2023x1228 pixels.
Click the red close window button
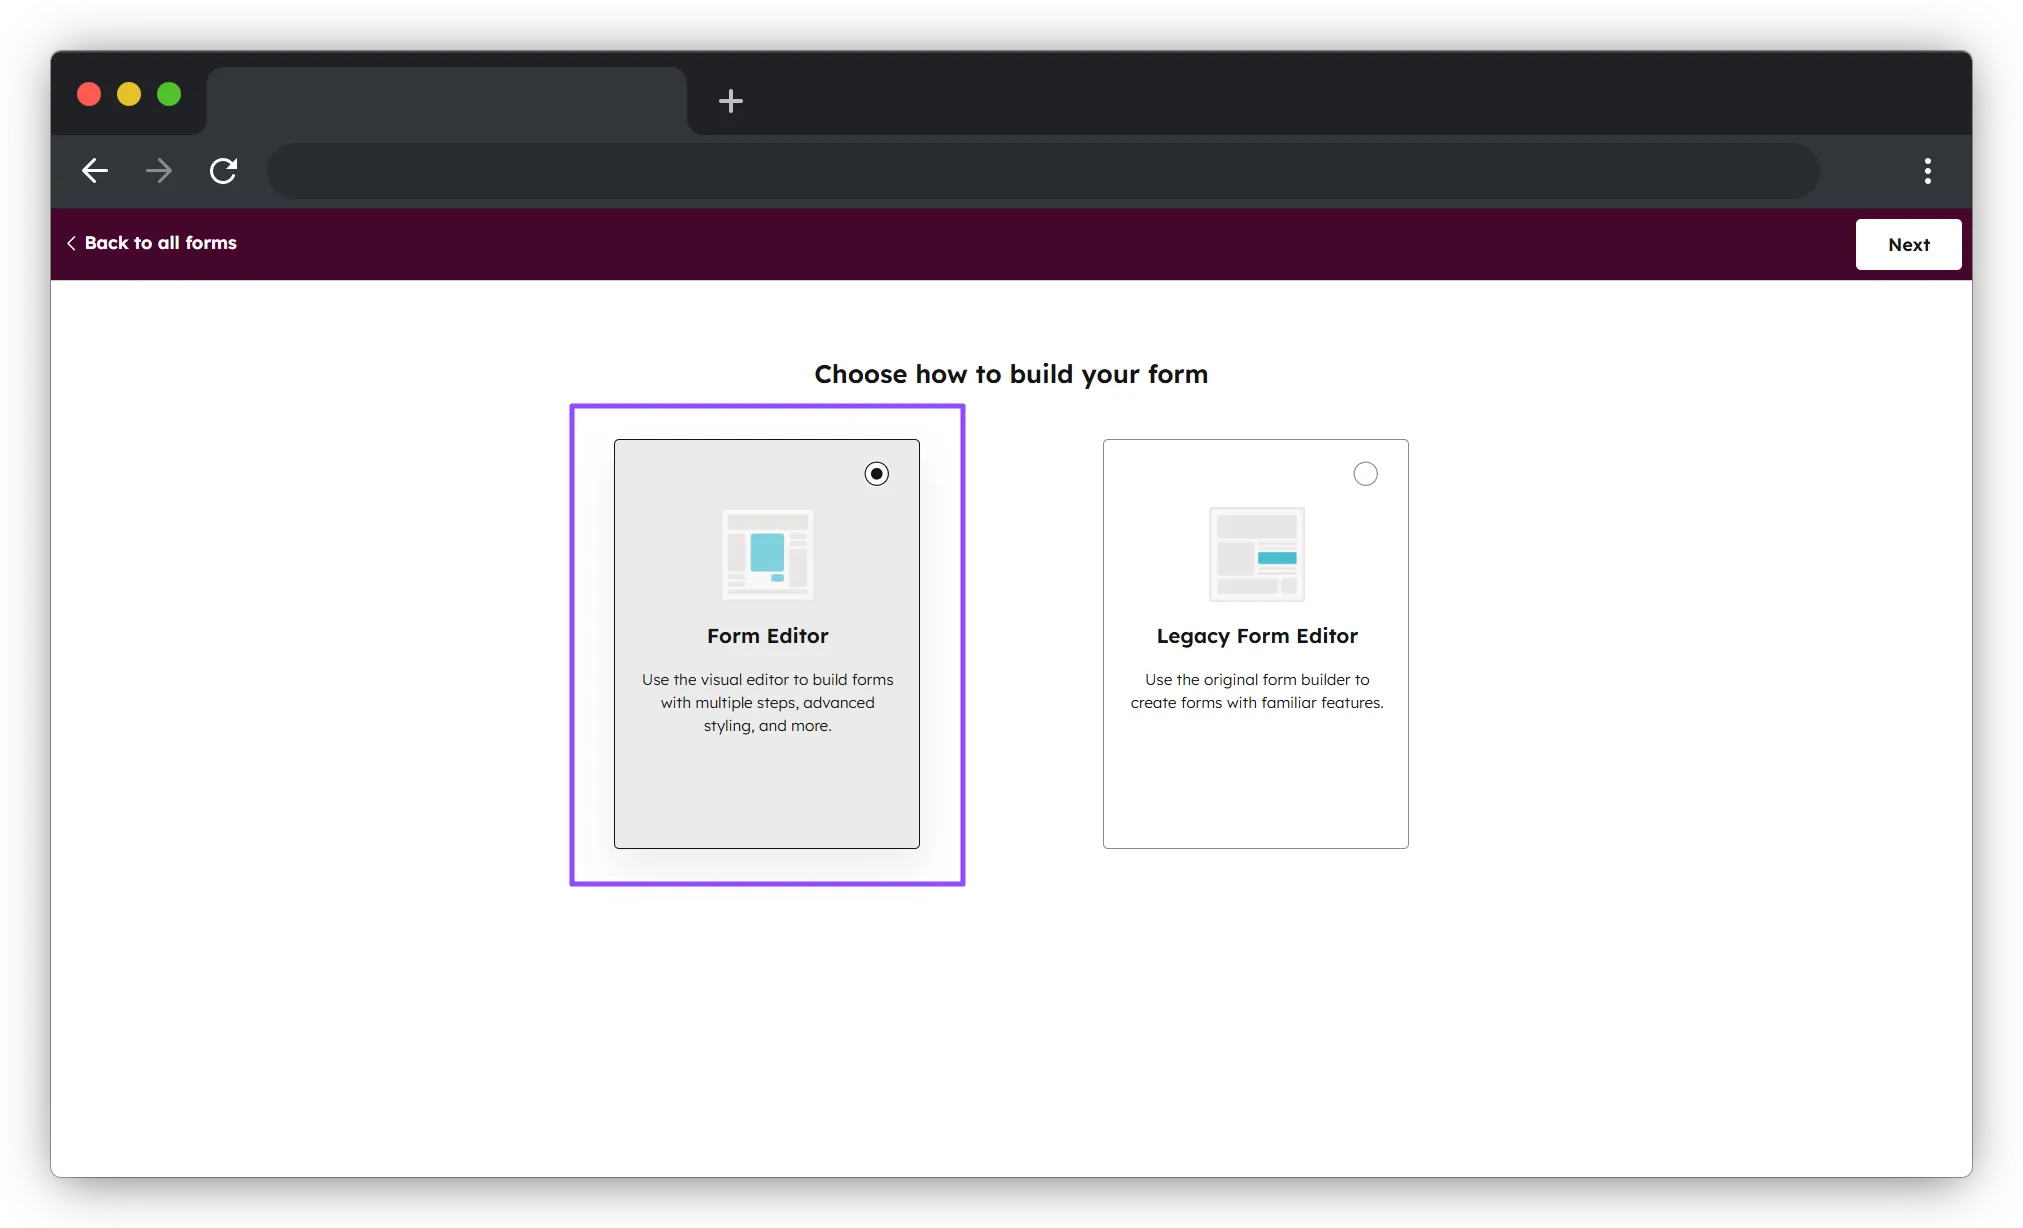pyautogui.click(x=89, y=94)
